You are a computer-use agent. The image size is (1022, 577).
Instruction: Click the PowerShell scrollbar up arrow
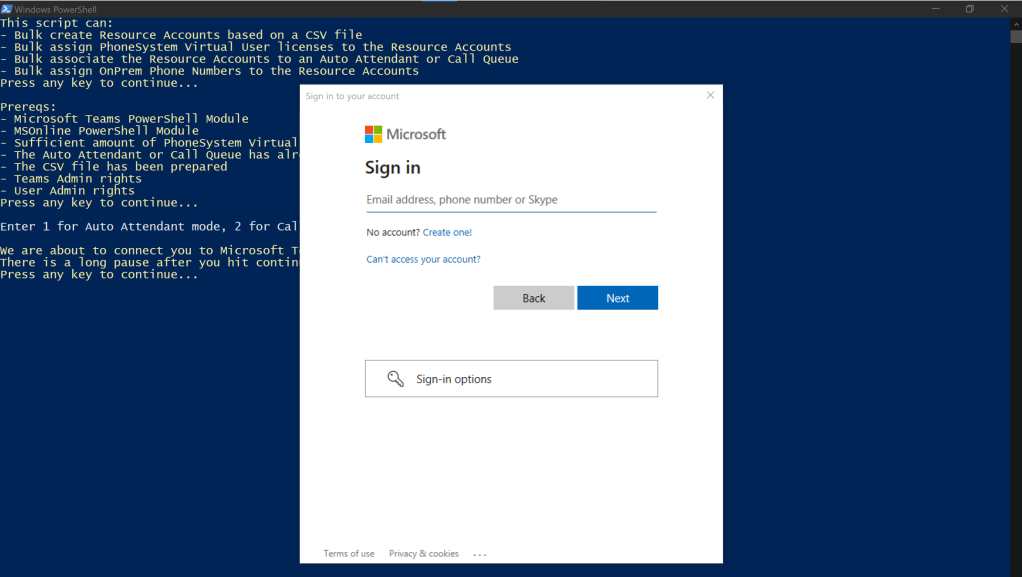click(x=1015, y=24)
